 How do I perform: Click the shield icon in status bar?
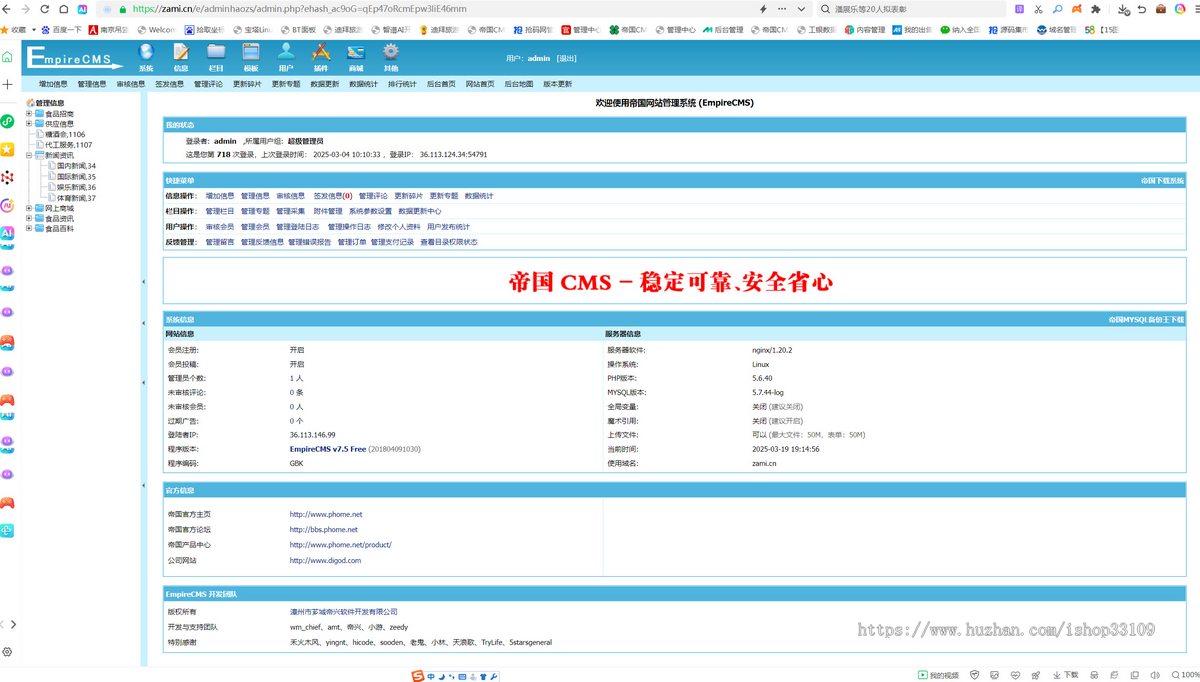click(975, 675)
